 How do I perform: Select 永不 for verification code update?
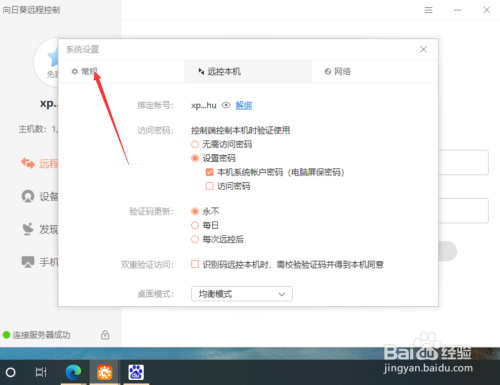click(x=195, y=211)
